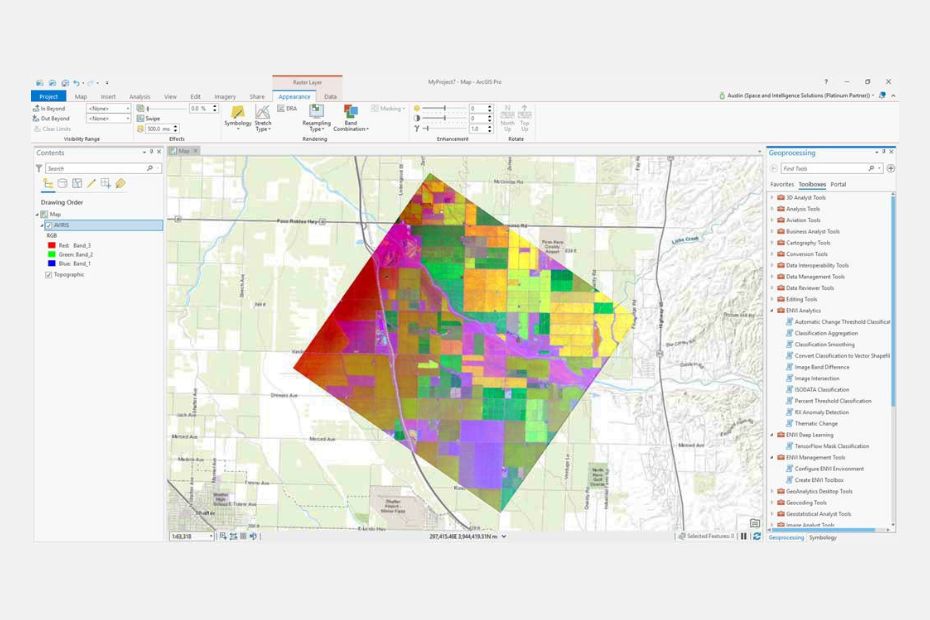Toggle AVIRIS layer visibility checkbox

click(49, 225)
